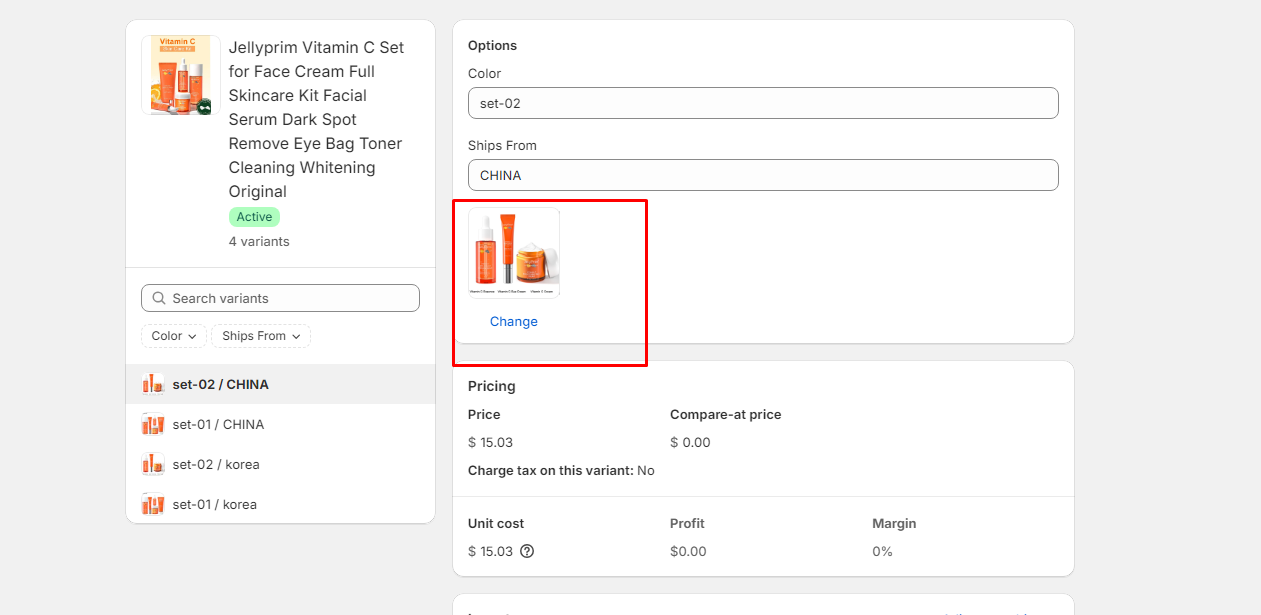Click the variant image thumbnail above Change
This screenshot has height=615, width=1261.
[514, 253]
